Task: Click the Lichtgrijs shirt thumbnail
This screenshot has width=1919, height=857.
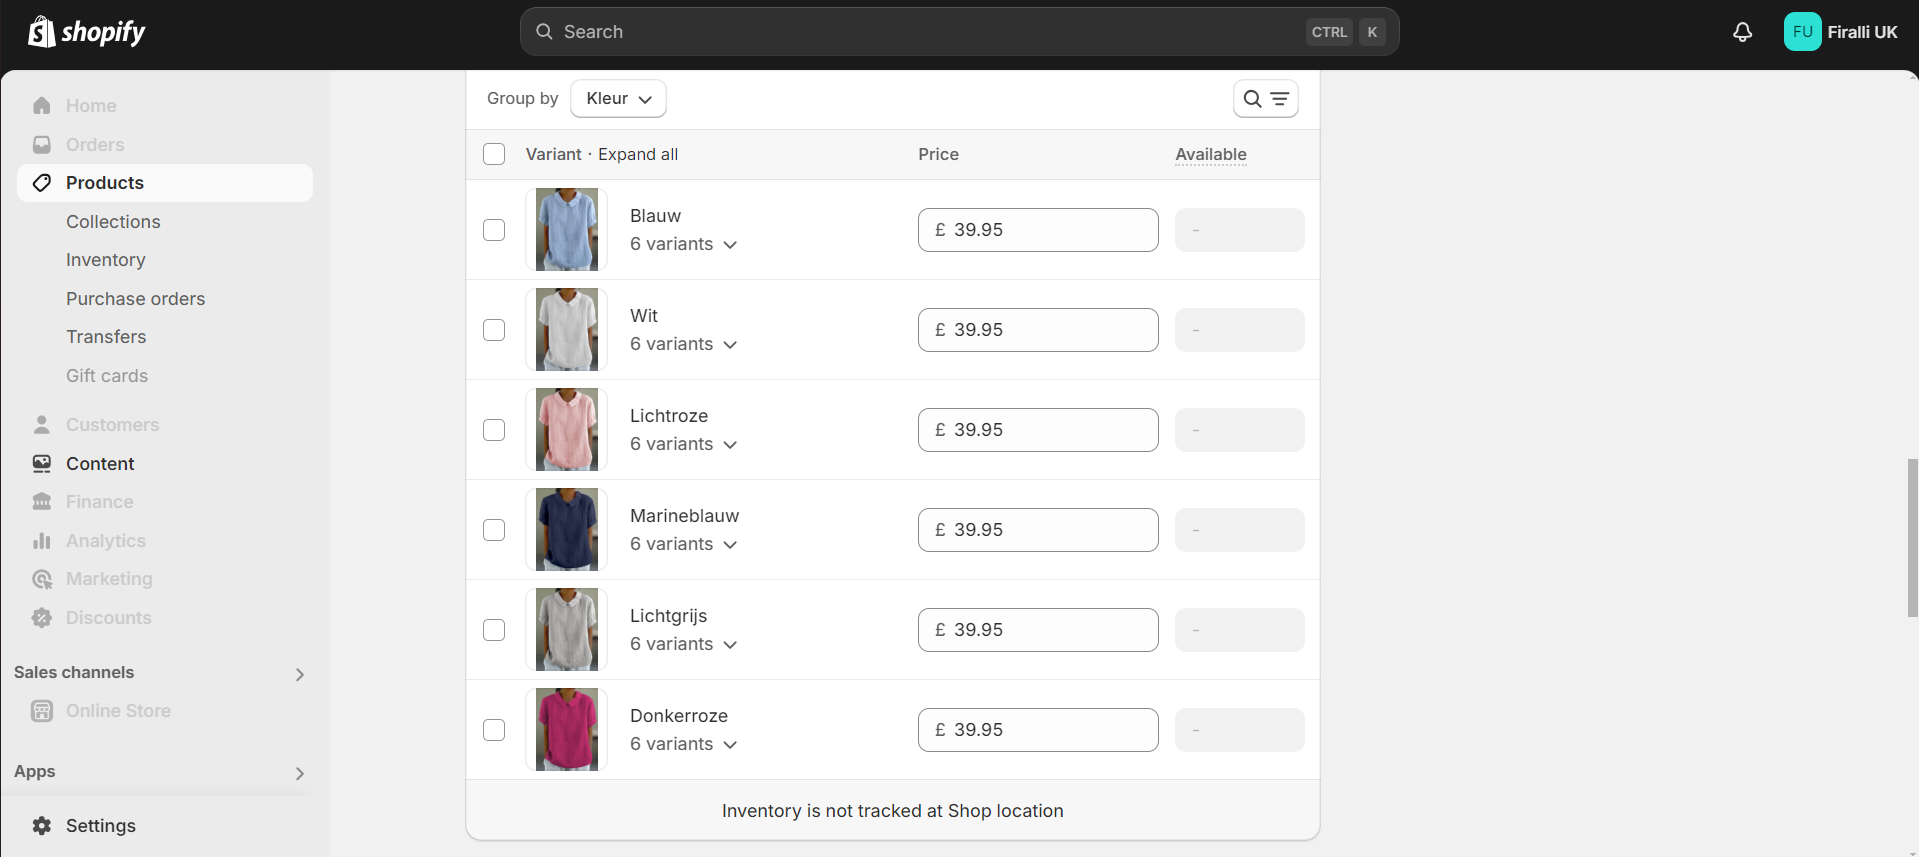Action: coord(567,630)
